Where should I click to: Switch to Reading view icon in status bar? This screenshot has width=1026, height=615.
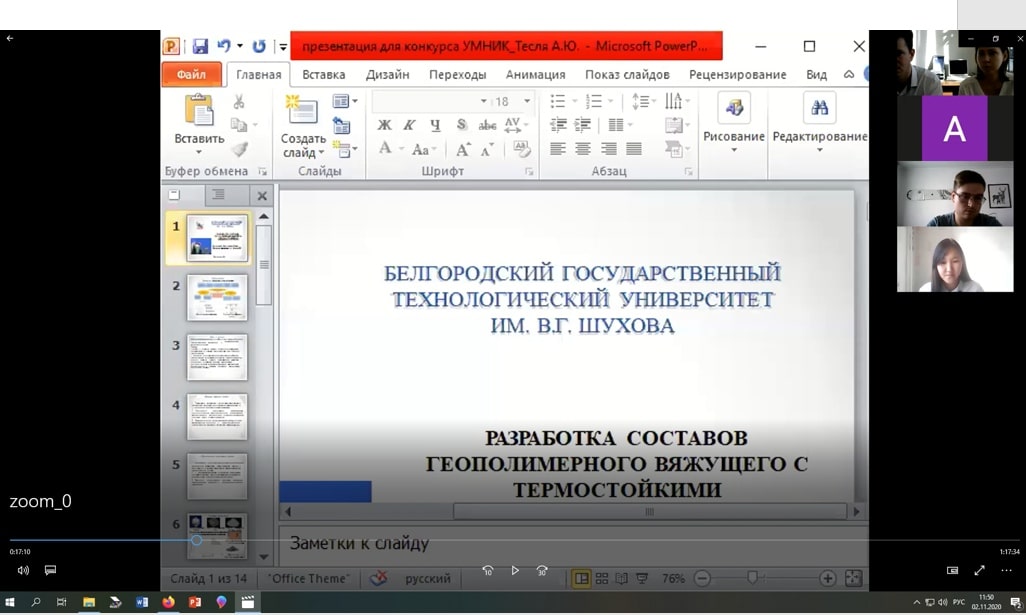(x=622, y=578)
